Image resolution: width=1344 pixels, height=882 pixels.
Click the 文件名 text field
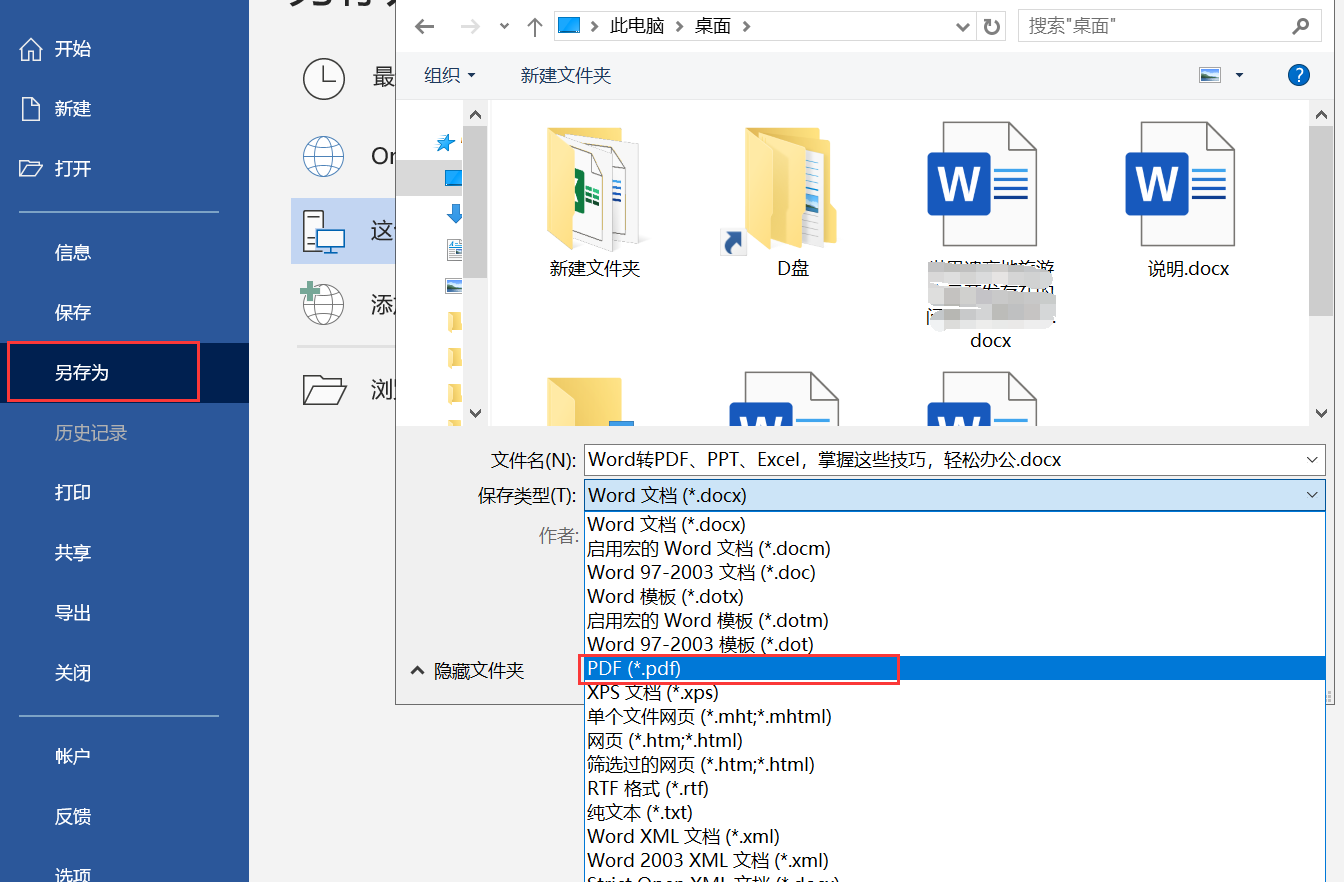[x=943, y=460]
